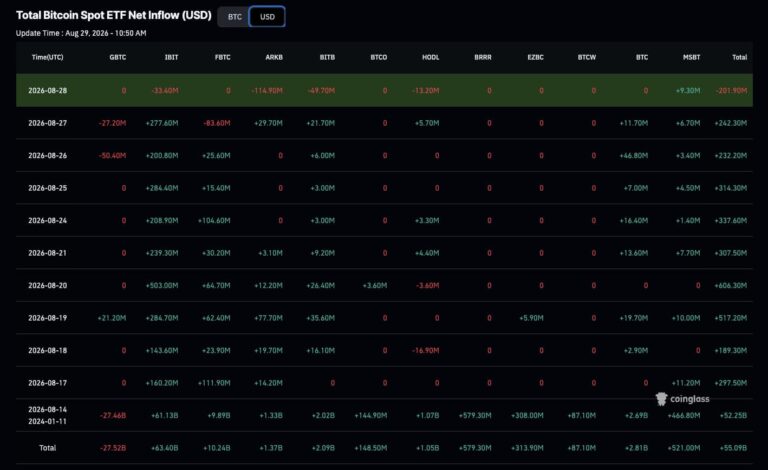768x470 pixels.
Task: Click the MSBT column header
Action: coord(691,57)
